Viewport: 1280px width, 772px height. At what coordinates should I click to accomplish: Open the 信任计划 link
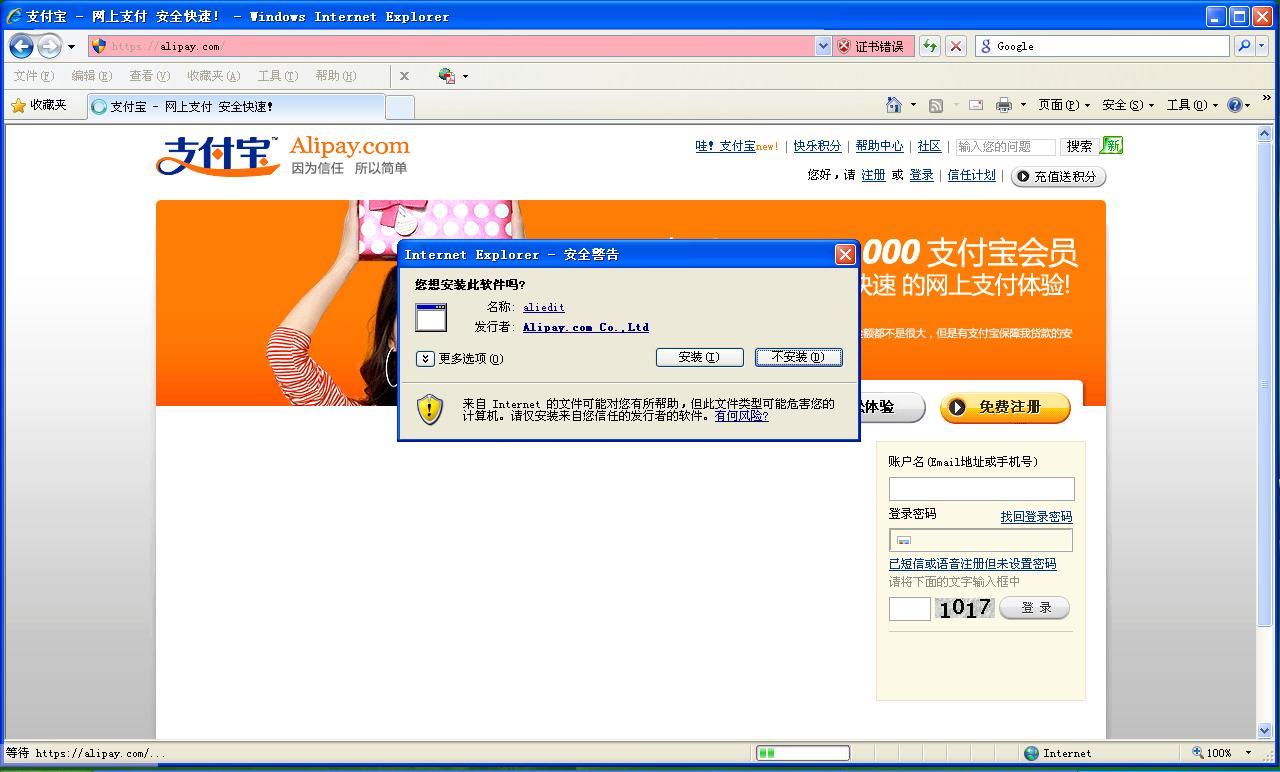[x=971, y=175]
